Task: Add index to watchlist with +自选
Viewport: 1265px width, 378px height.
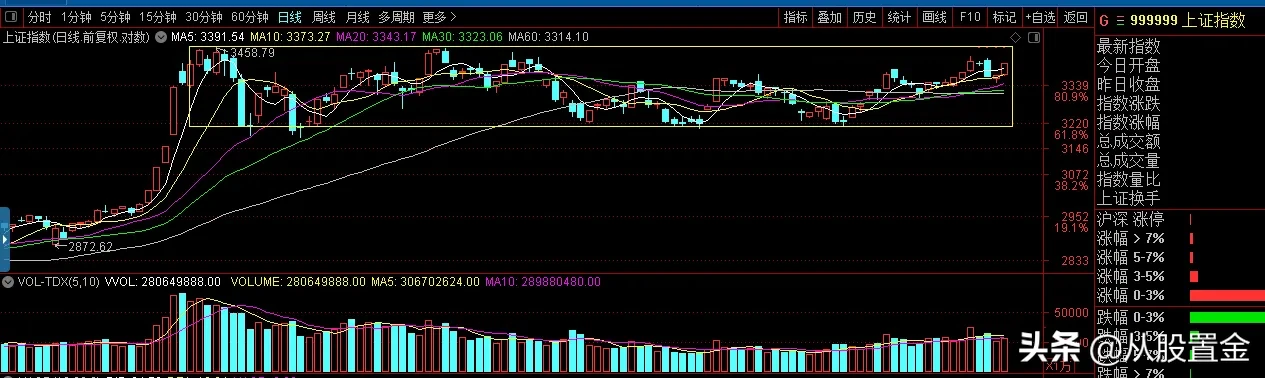Action: pyautogui.click(x=1039, y=17)
